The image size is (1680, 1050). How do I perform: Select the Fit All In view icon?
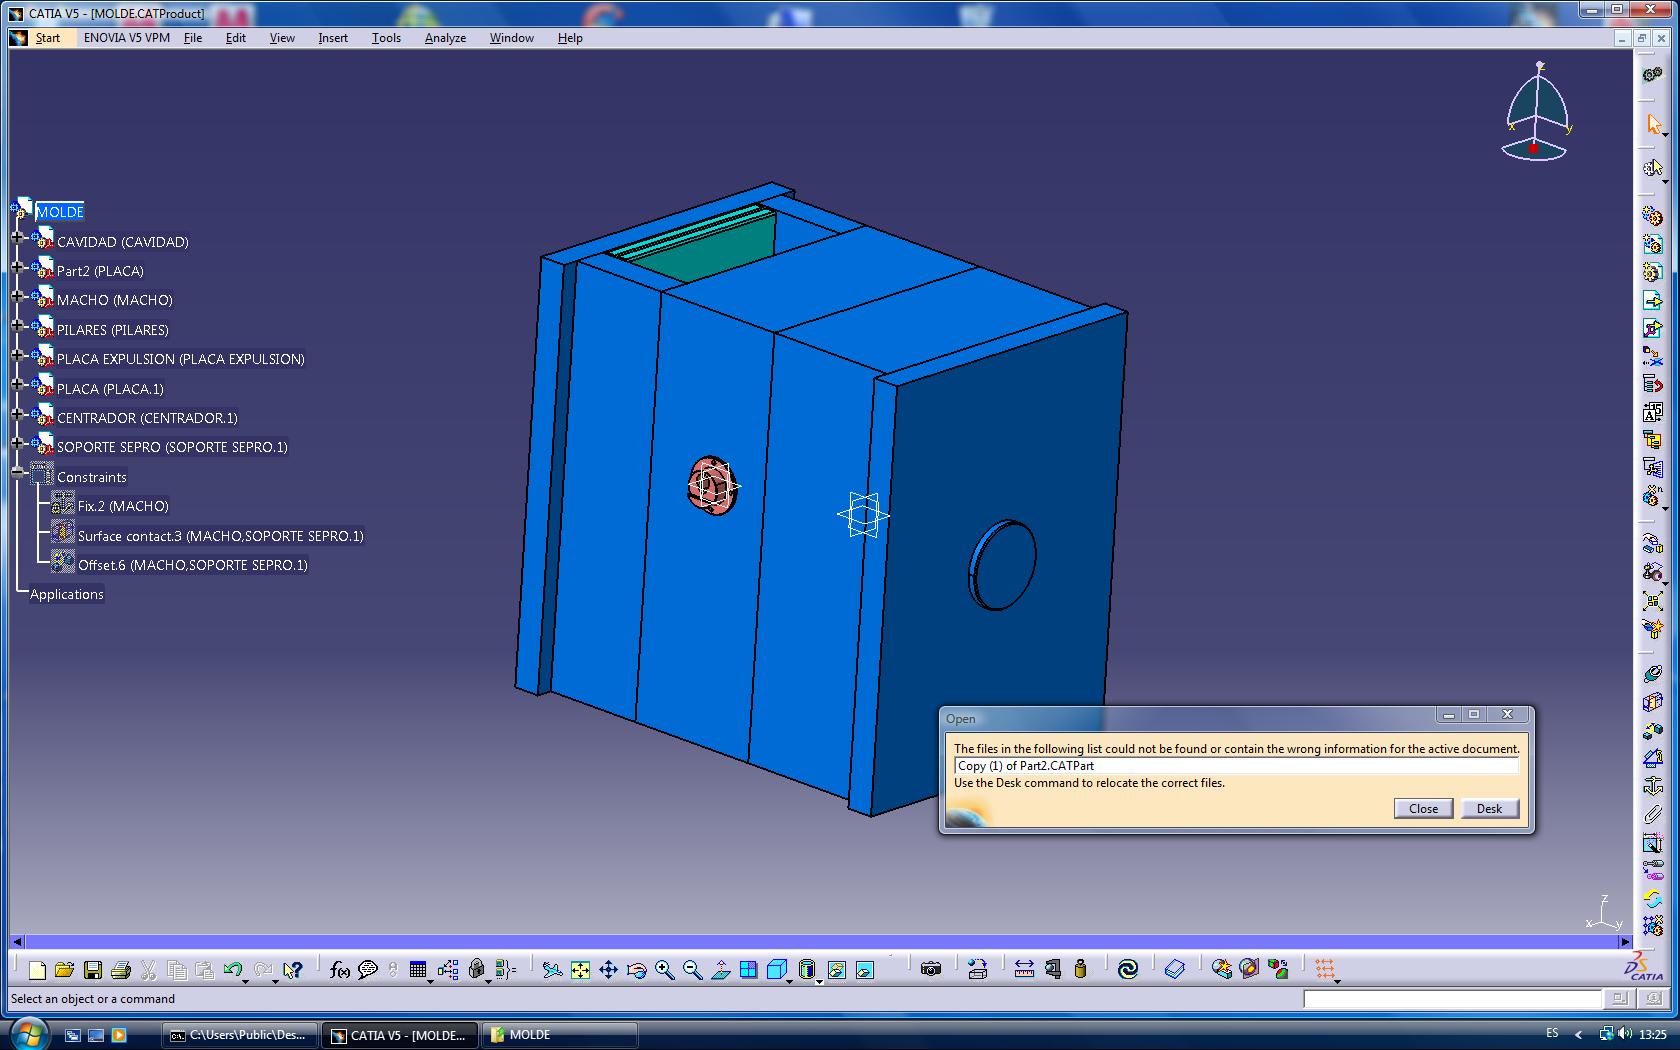pos(580,969)
